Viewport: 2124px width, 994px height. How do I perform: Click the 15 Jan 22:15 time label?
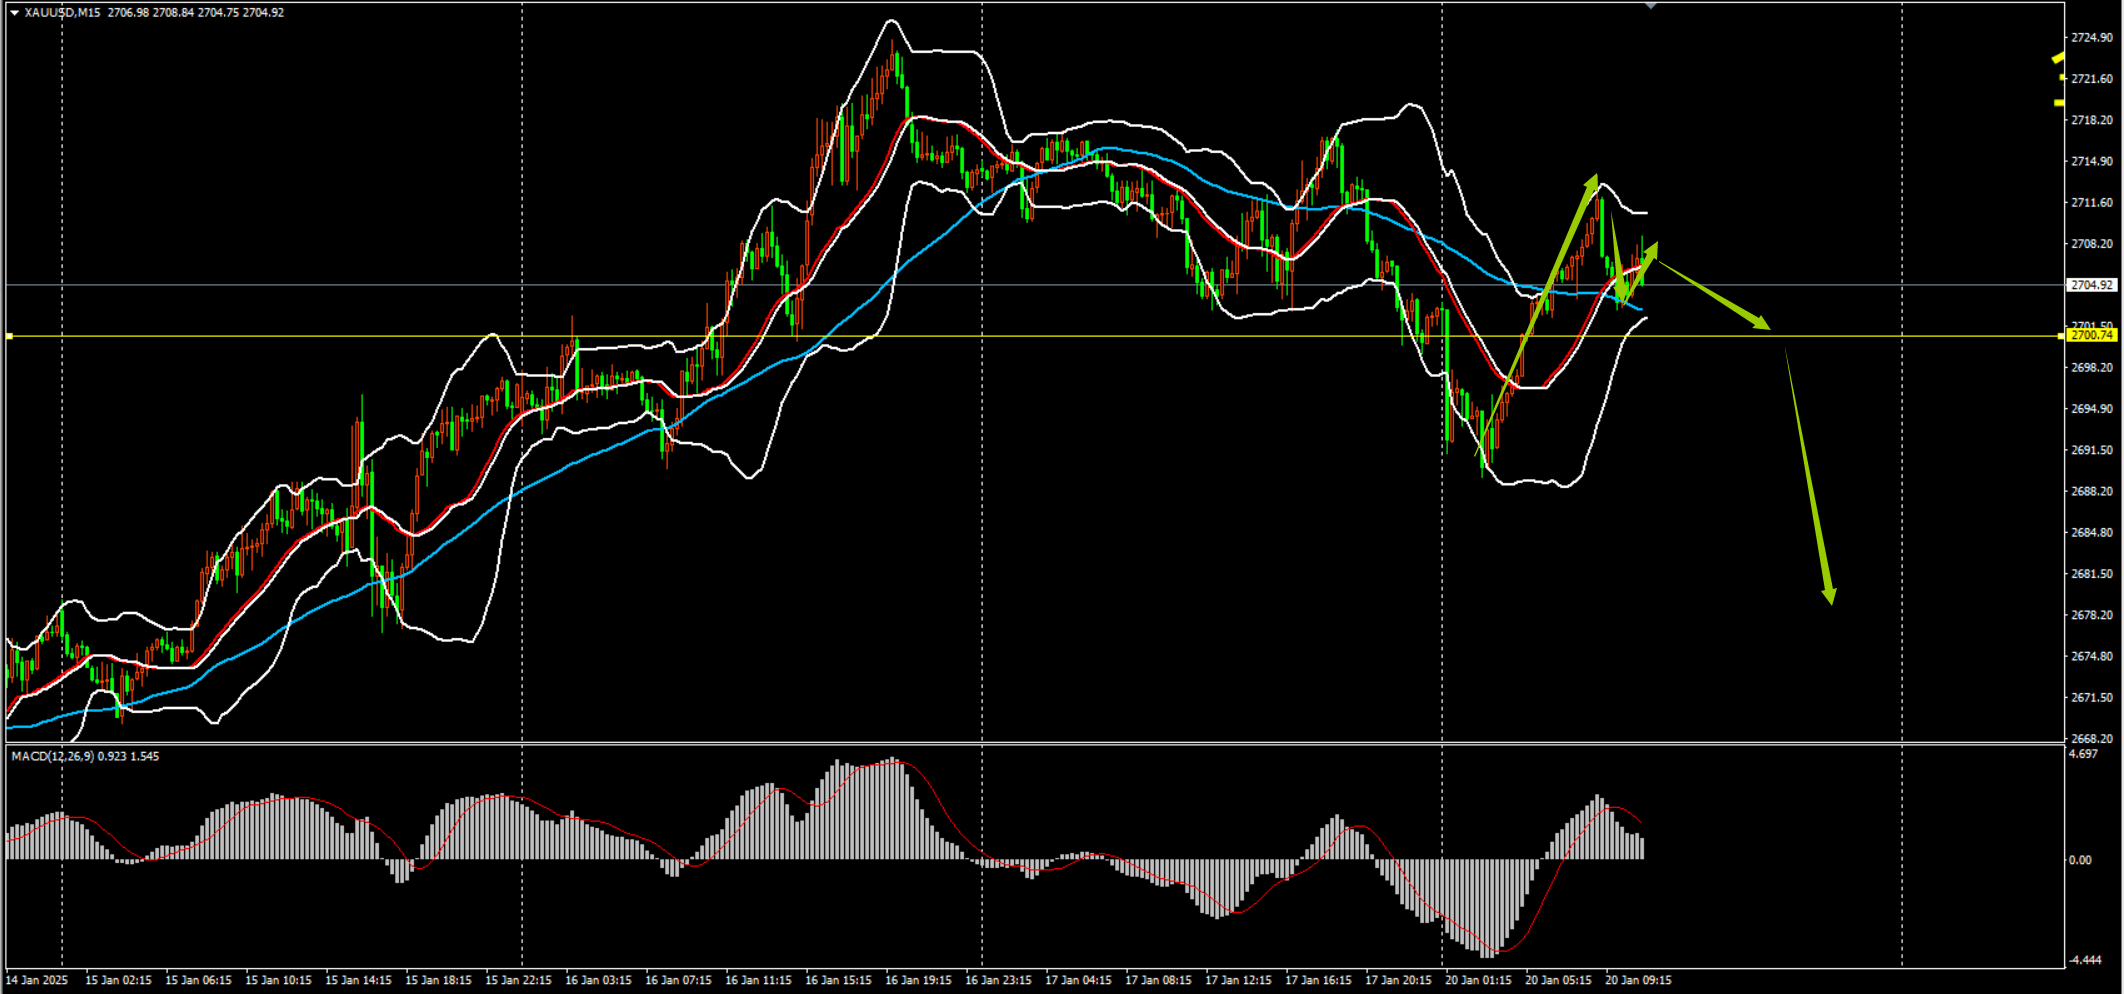(x=518, y=980)
